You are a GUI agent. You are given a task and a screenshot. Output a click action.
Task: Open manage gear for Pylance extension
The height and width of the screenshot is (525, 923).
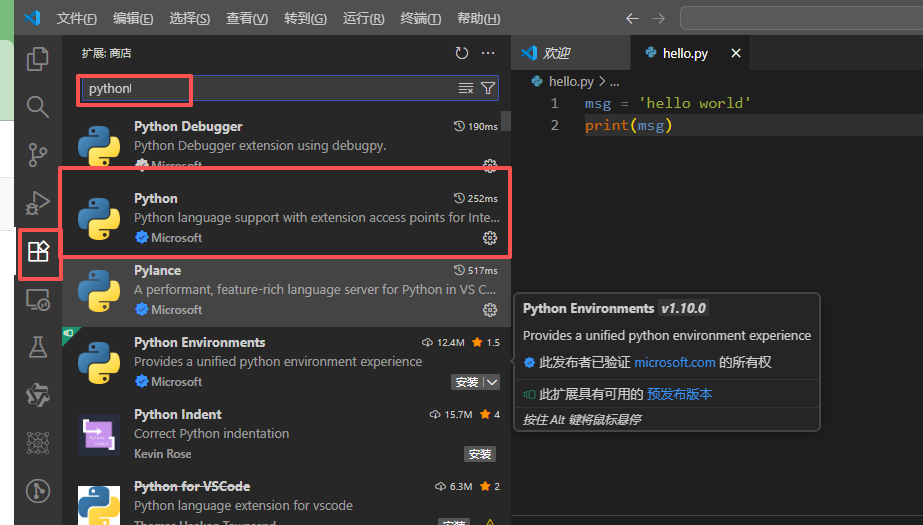tap(490, 310)
